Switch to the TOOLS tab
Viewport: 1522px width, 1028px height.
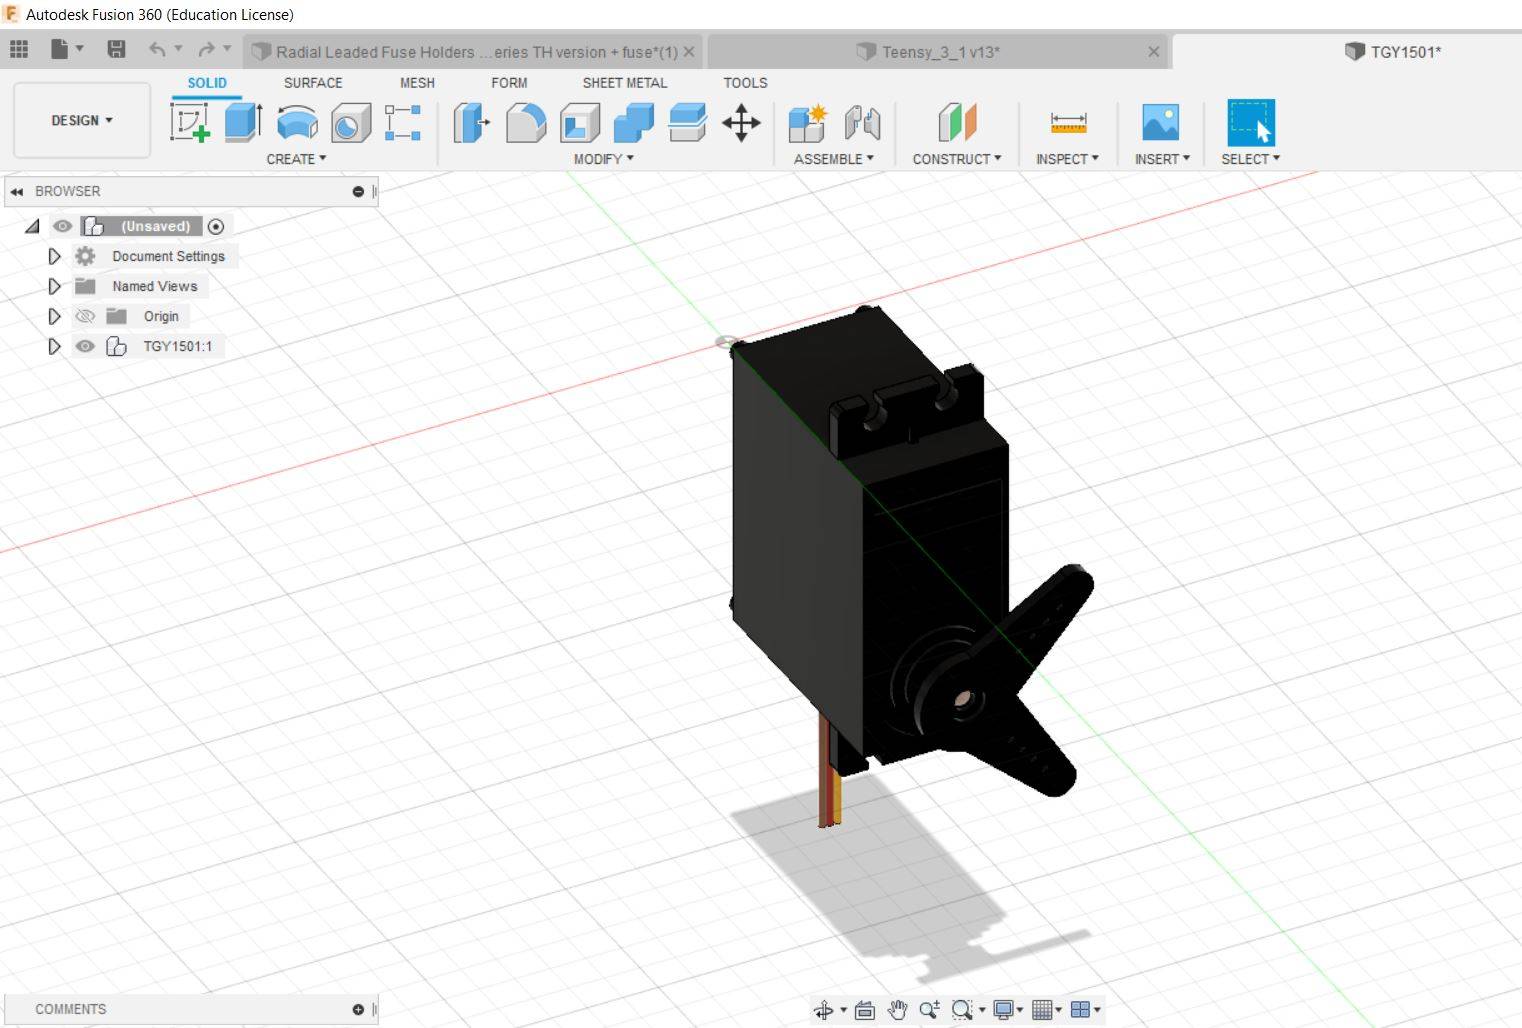(x=746, y=83)
